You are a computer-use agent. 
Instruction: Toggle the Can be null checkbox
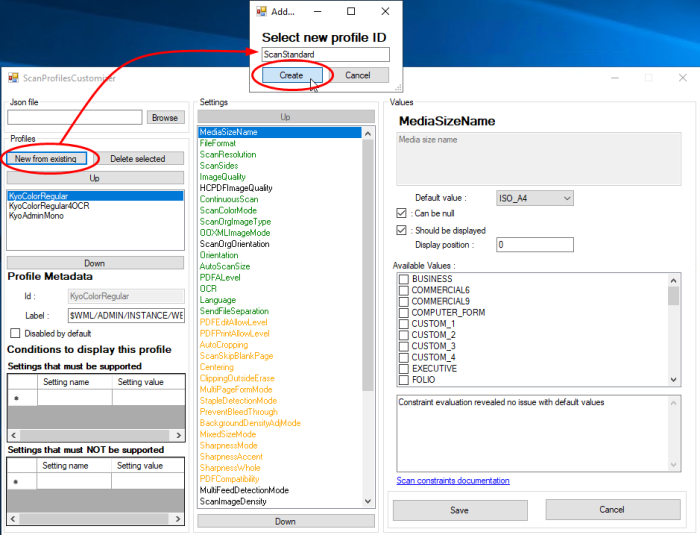[402, 213]
